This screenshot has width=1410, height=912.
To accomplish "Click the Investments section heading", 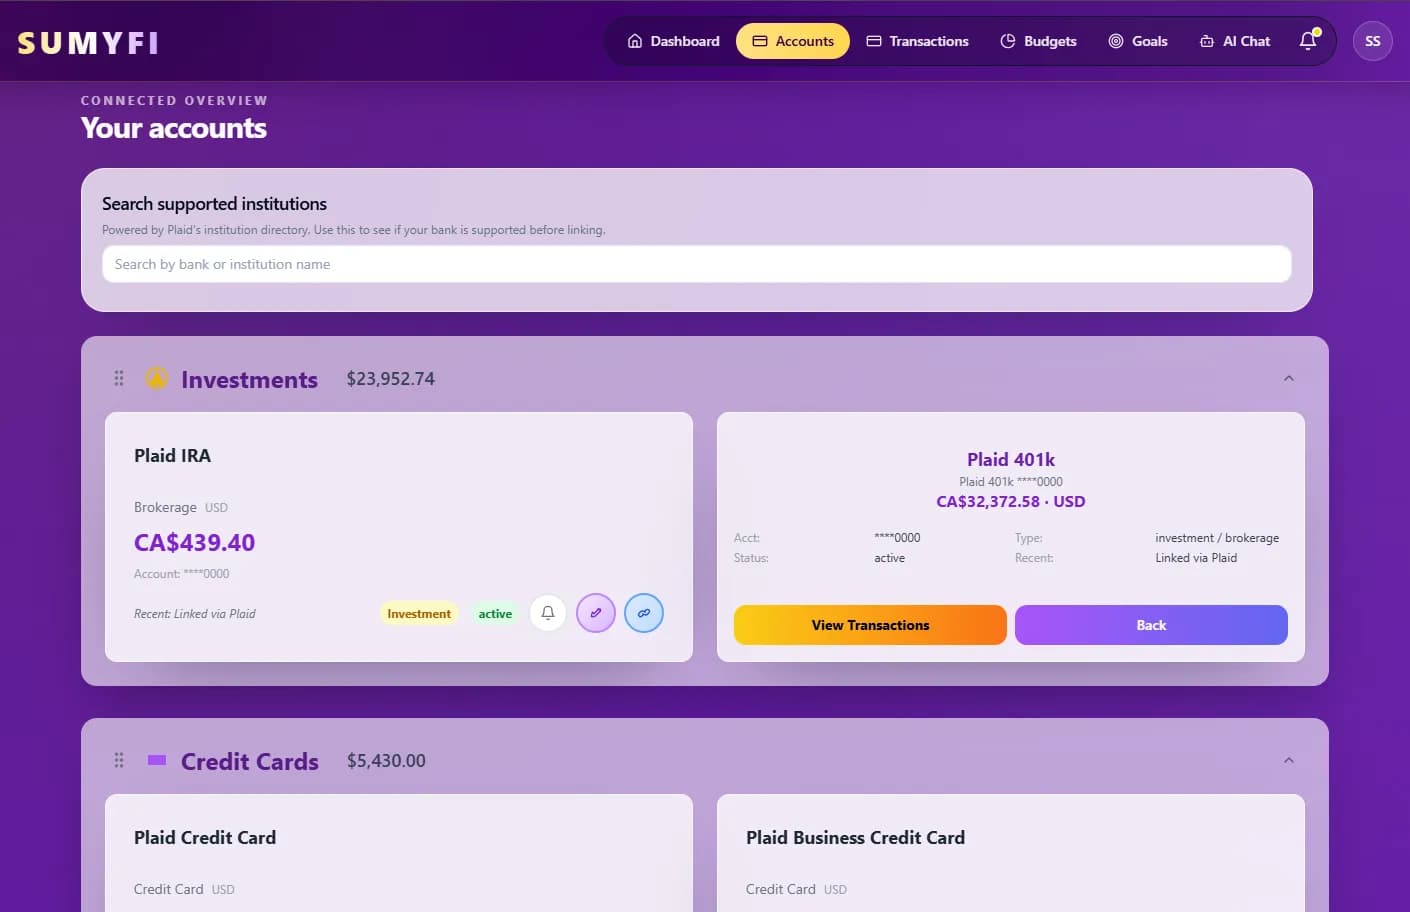I will tap(250, 380).
